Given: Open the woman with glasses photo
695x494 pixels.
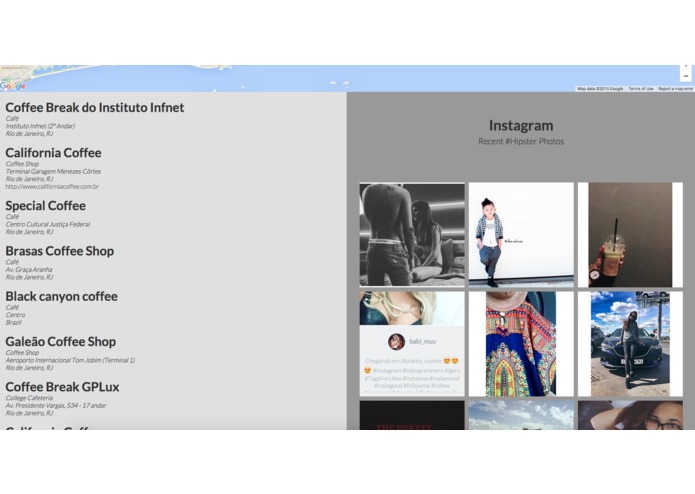Looking at the screenshot, I should click(630, 415).
